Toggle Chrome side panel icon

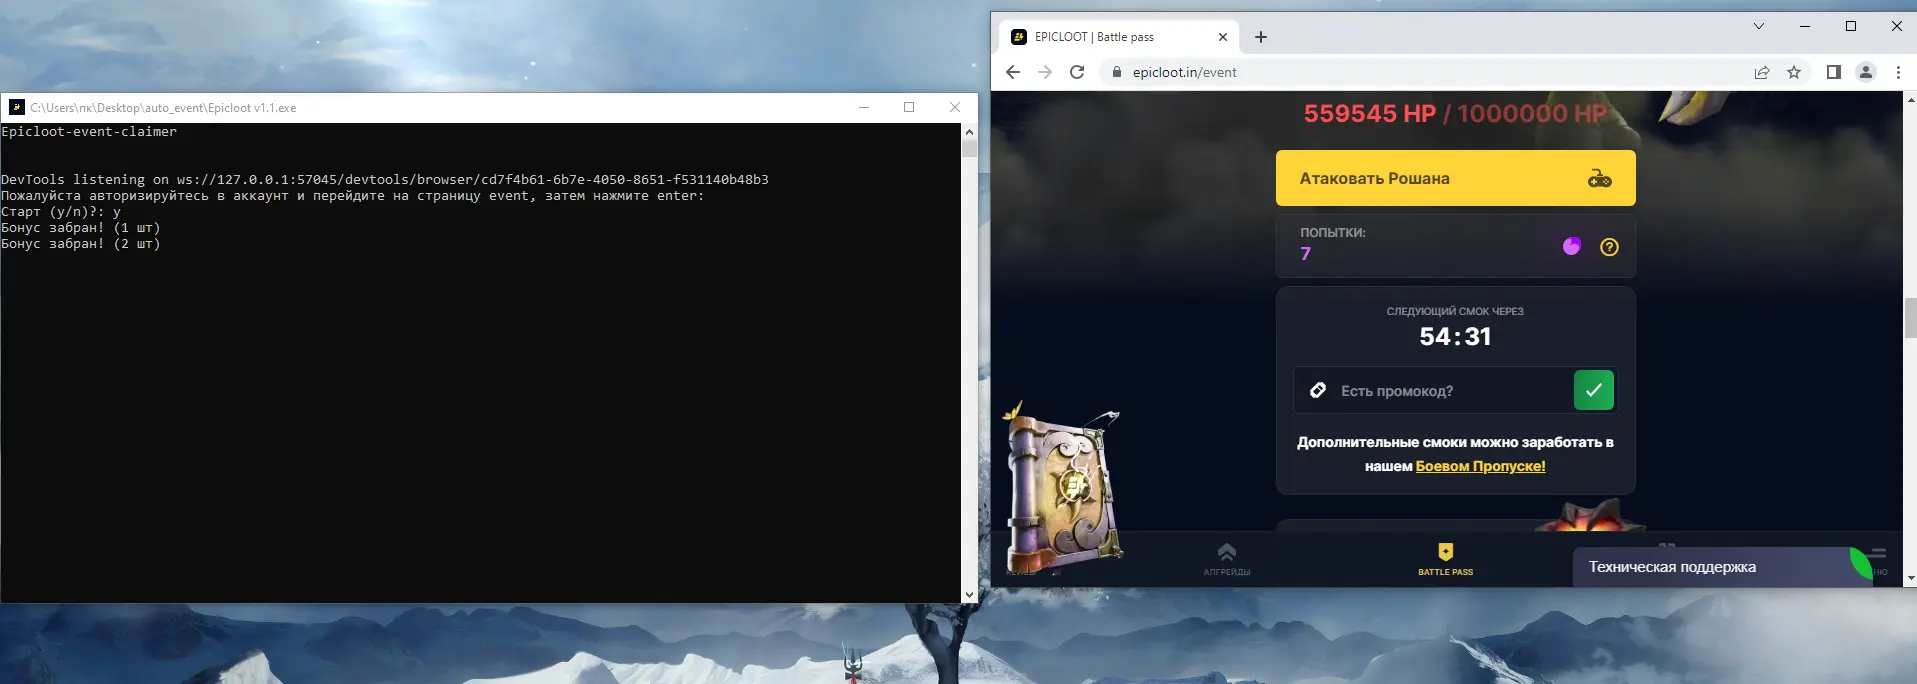click(x=1833, y=72)
